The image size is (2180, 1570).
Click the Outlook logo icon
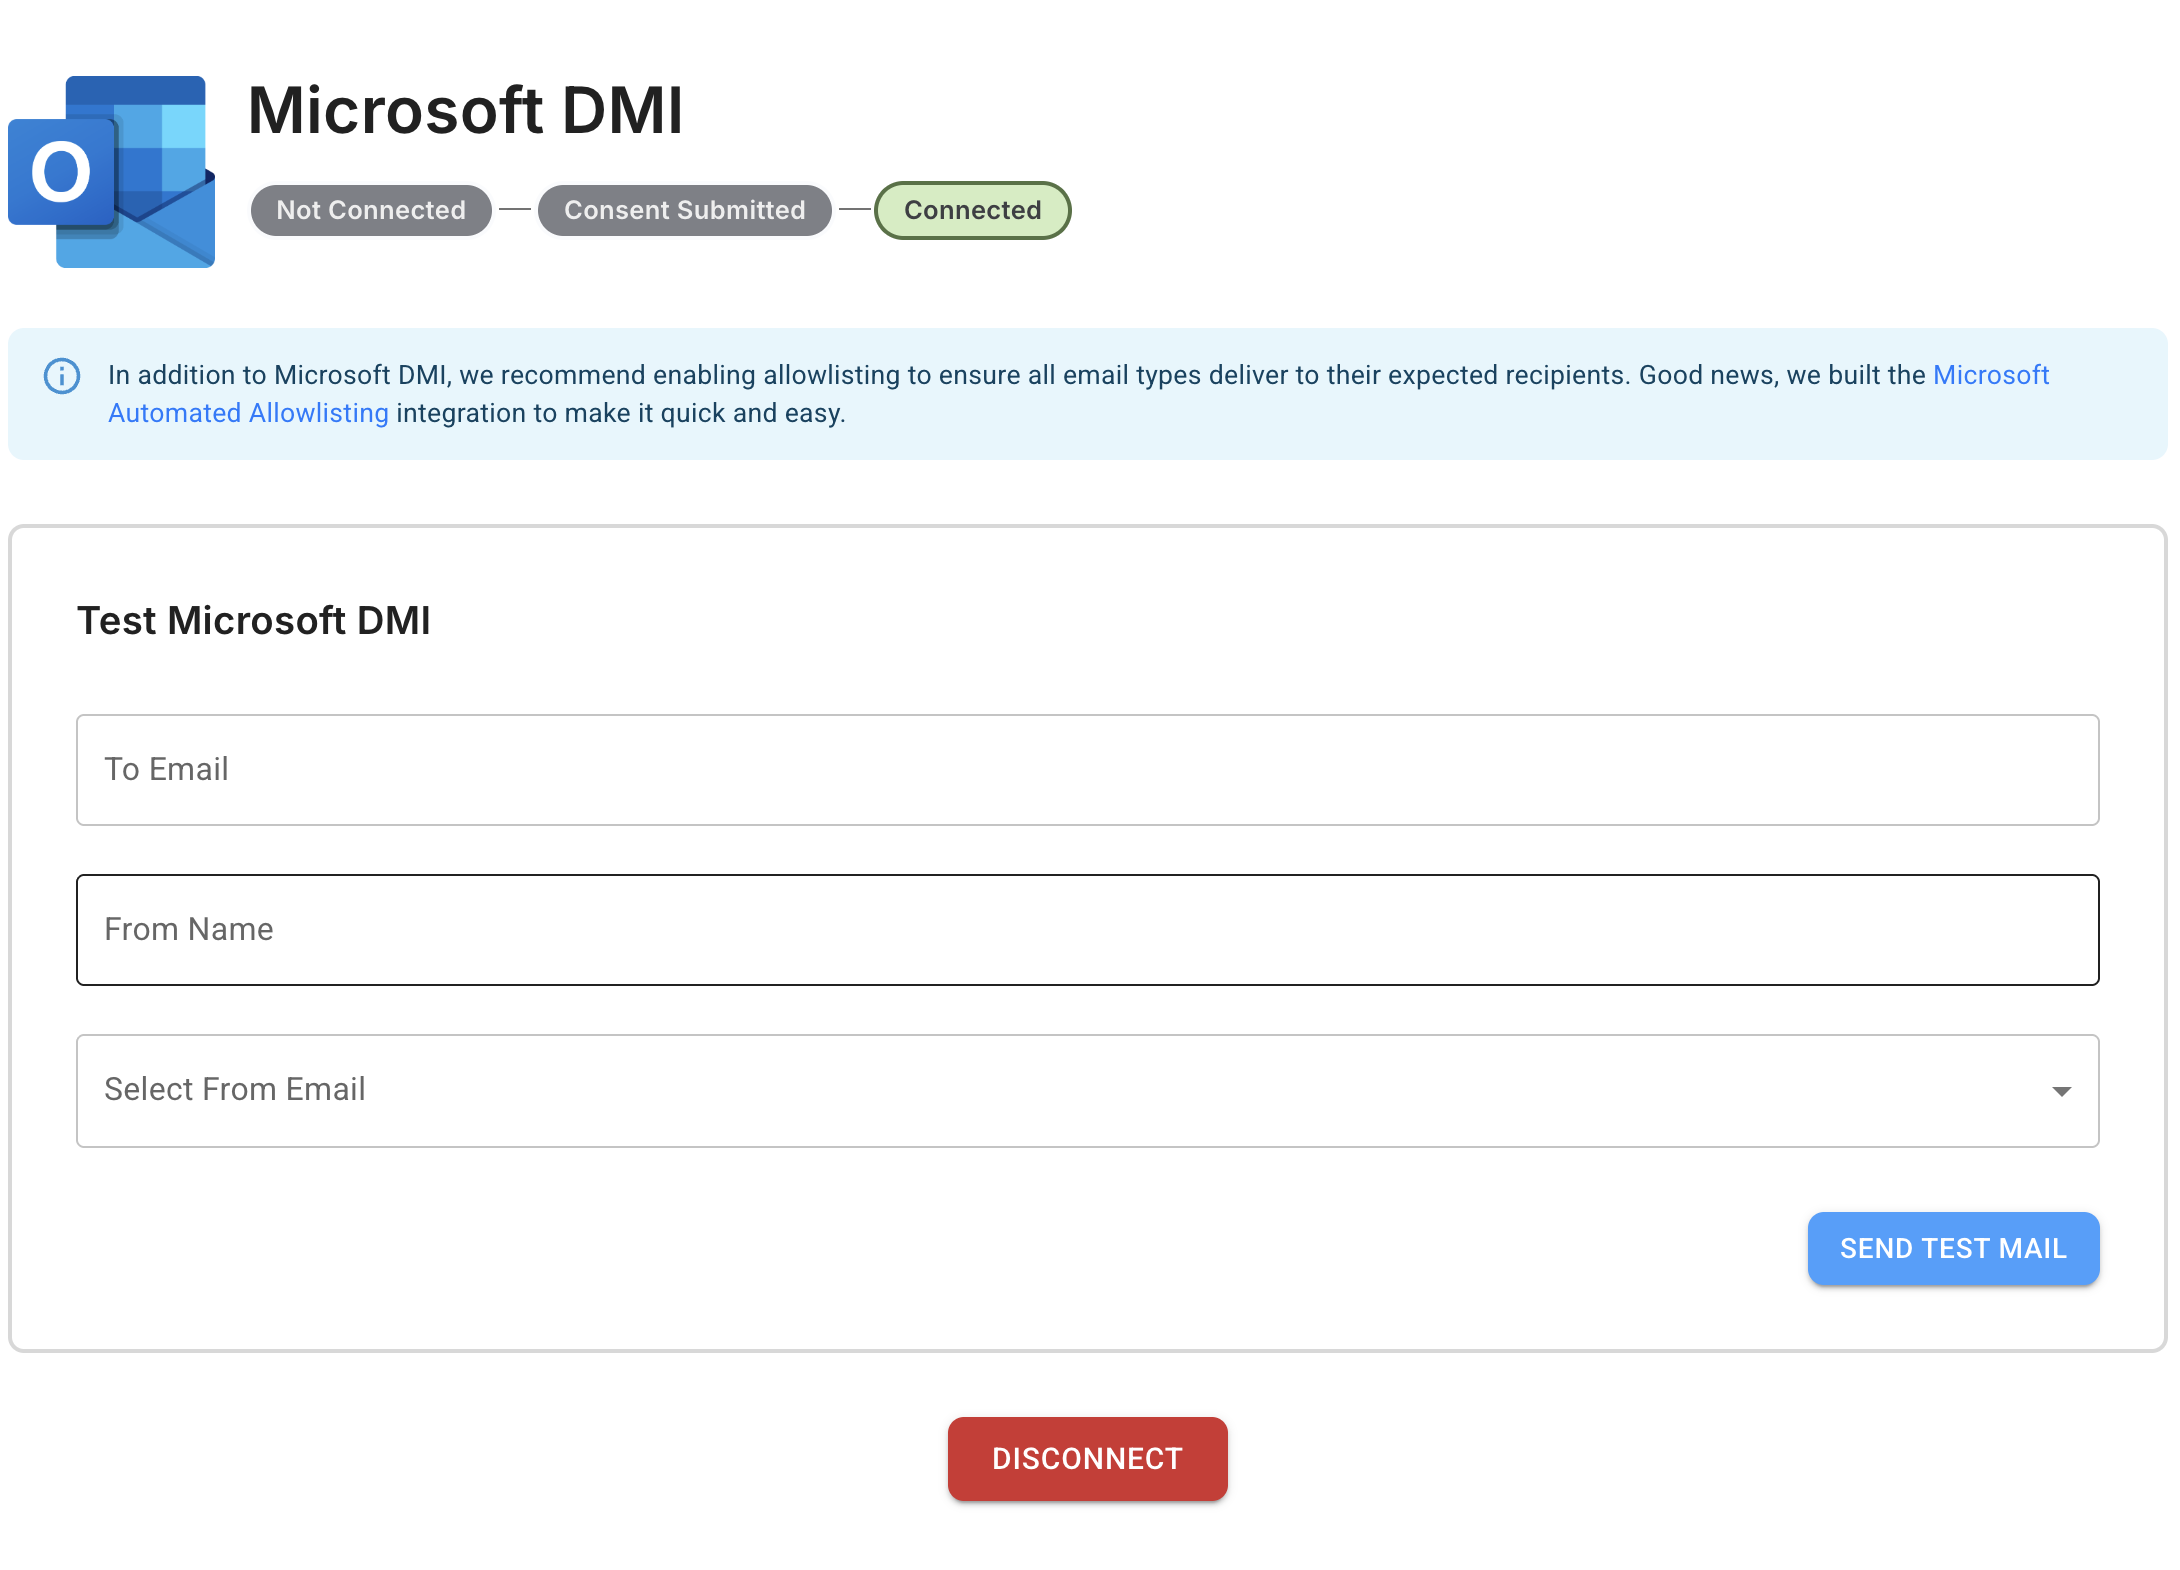pos(112,172)
